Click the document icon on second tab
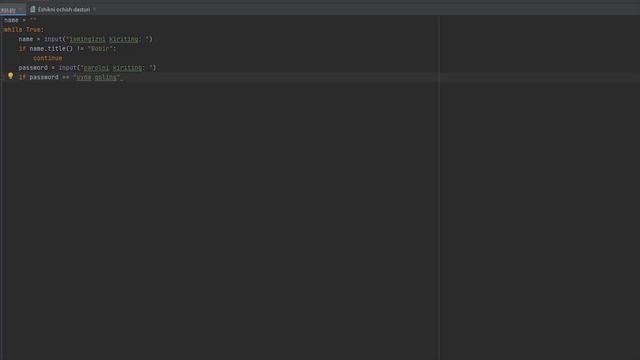640x360 pixels. pos(33,9)
